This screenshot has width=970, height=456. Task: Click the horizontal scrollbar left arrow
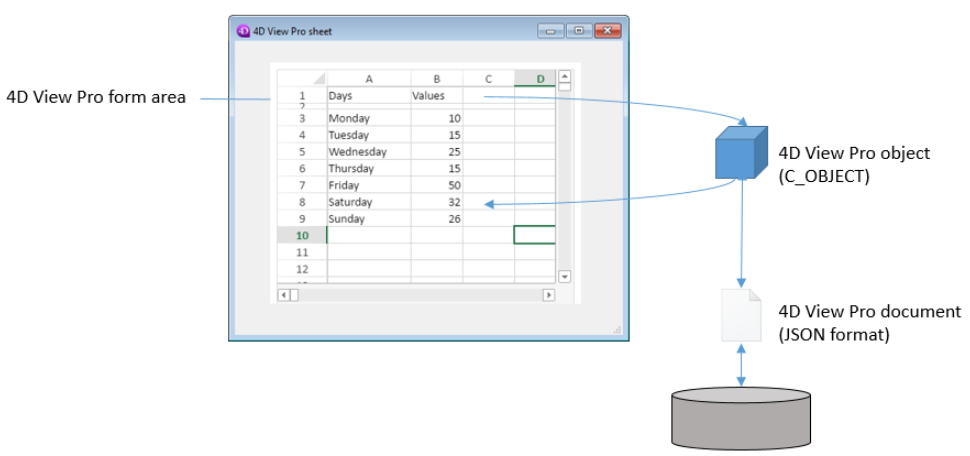tap(284, 295)
